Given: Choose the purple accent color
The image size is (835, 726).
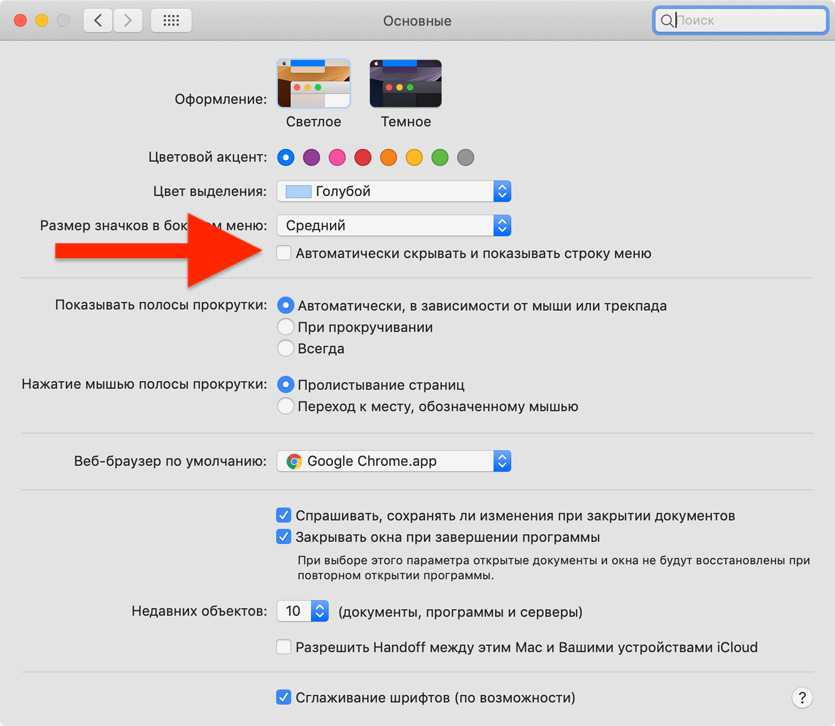Looking at the screenshot, I should [312, 157].
